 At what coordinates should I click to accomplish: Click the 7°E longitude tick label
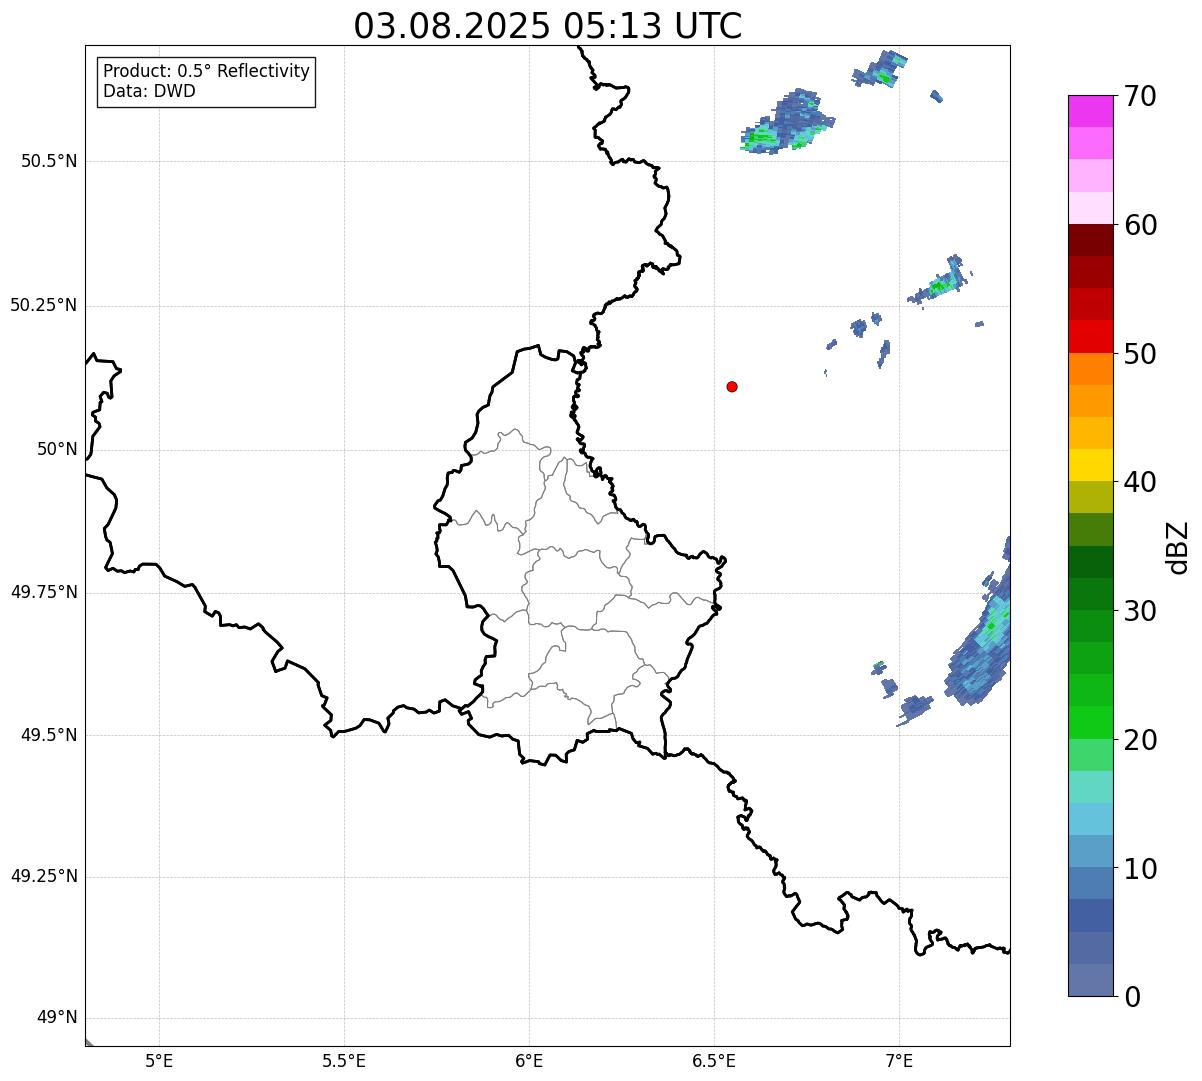click(899, 1061)
